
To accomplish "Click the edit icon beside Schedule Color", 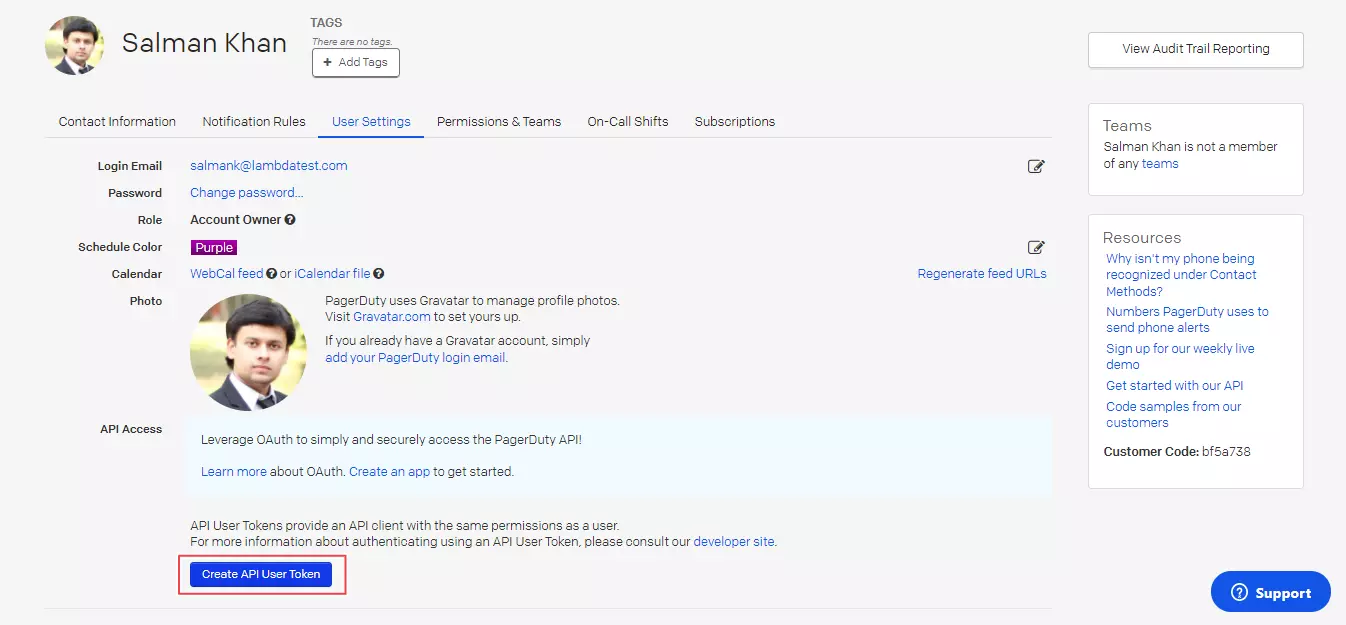I will click(1036, 247).
